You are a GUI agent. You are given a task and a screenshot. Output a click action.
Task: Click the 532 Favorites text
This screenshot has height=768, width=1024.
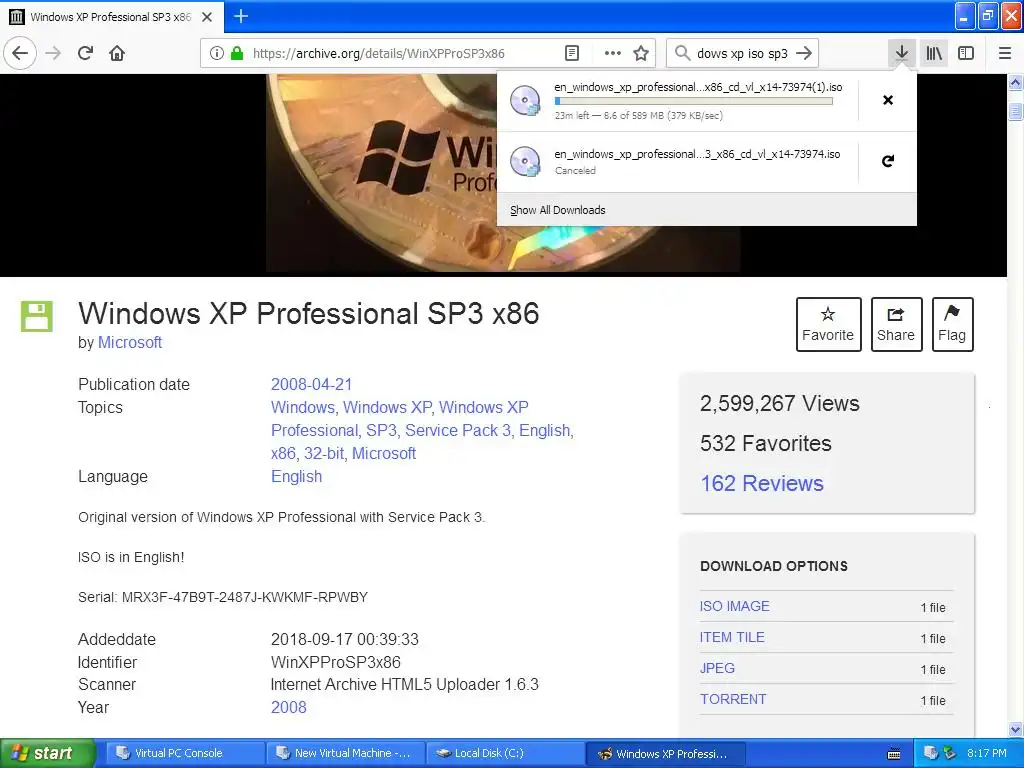(x=765, y=443)
